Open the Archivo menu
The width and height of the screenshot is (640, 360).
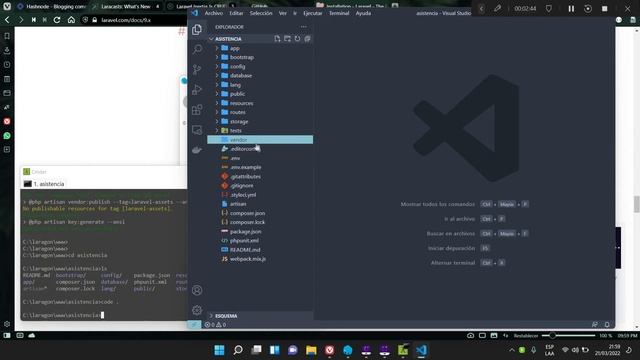[214, 13]
